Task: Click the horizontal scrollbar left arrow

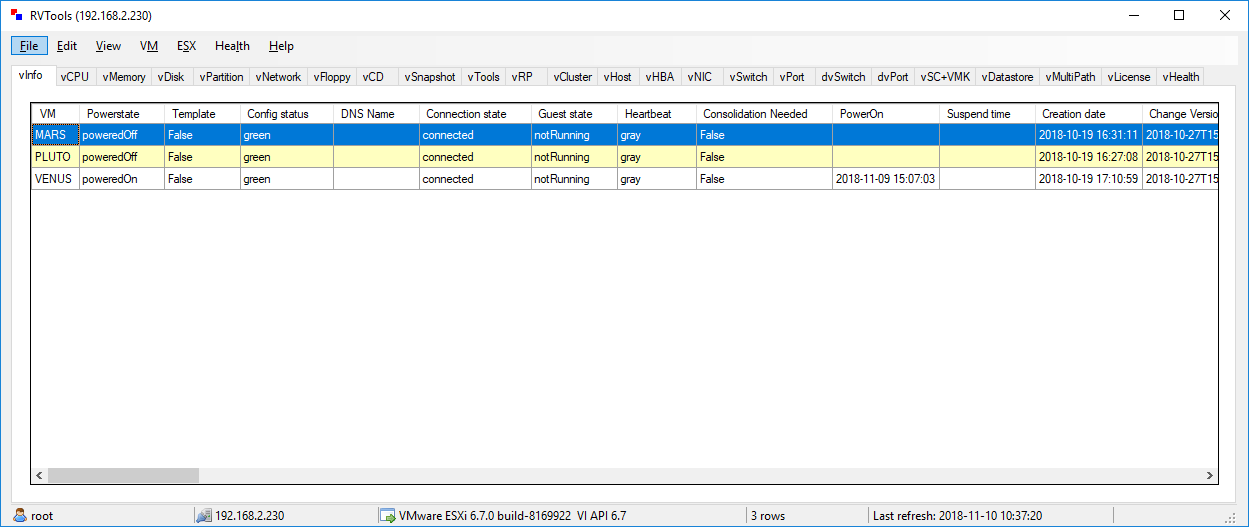Action: [x=41, y=476]
